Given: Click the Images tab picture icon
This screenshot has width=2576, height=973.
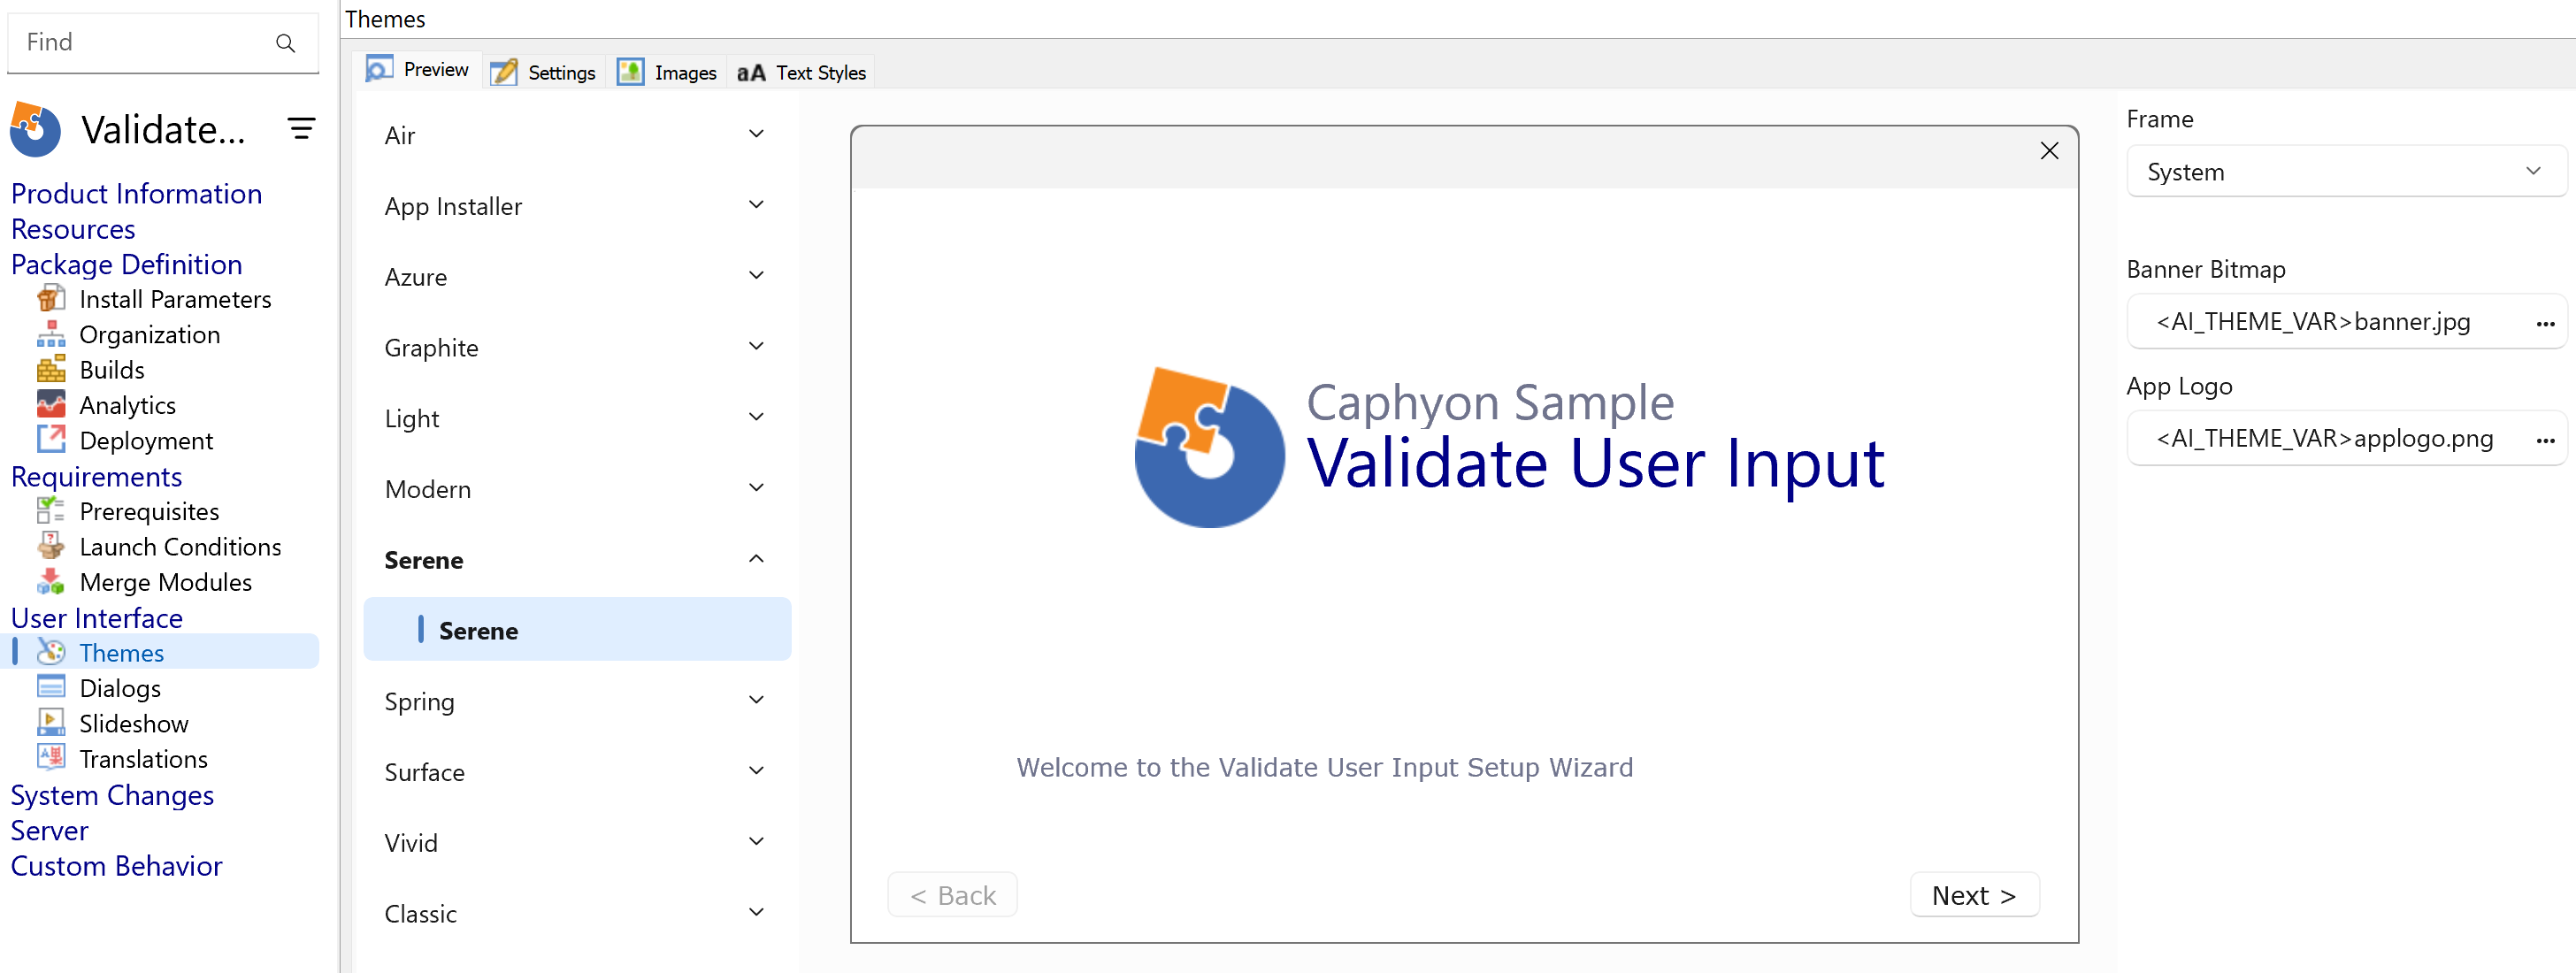Looking at the screenshot, I should click(630, 72).
